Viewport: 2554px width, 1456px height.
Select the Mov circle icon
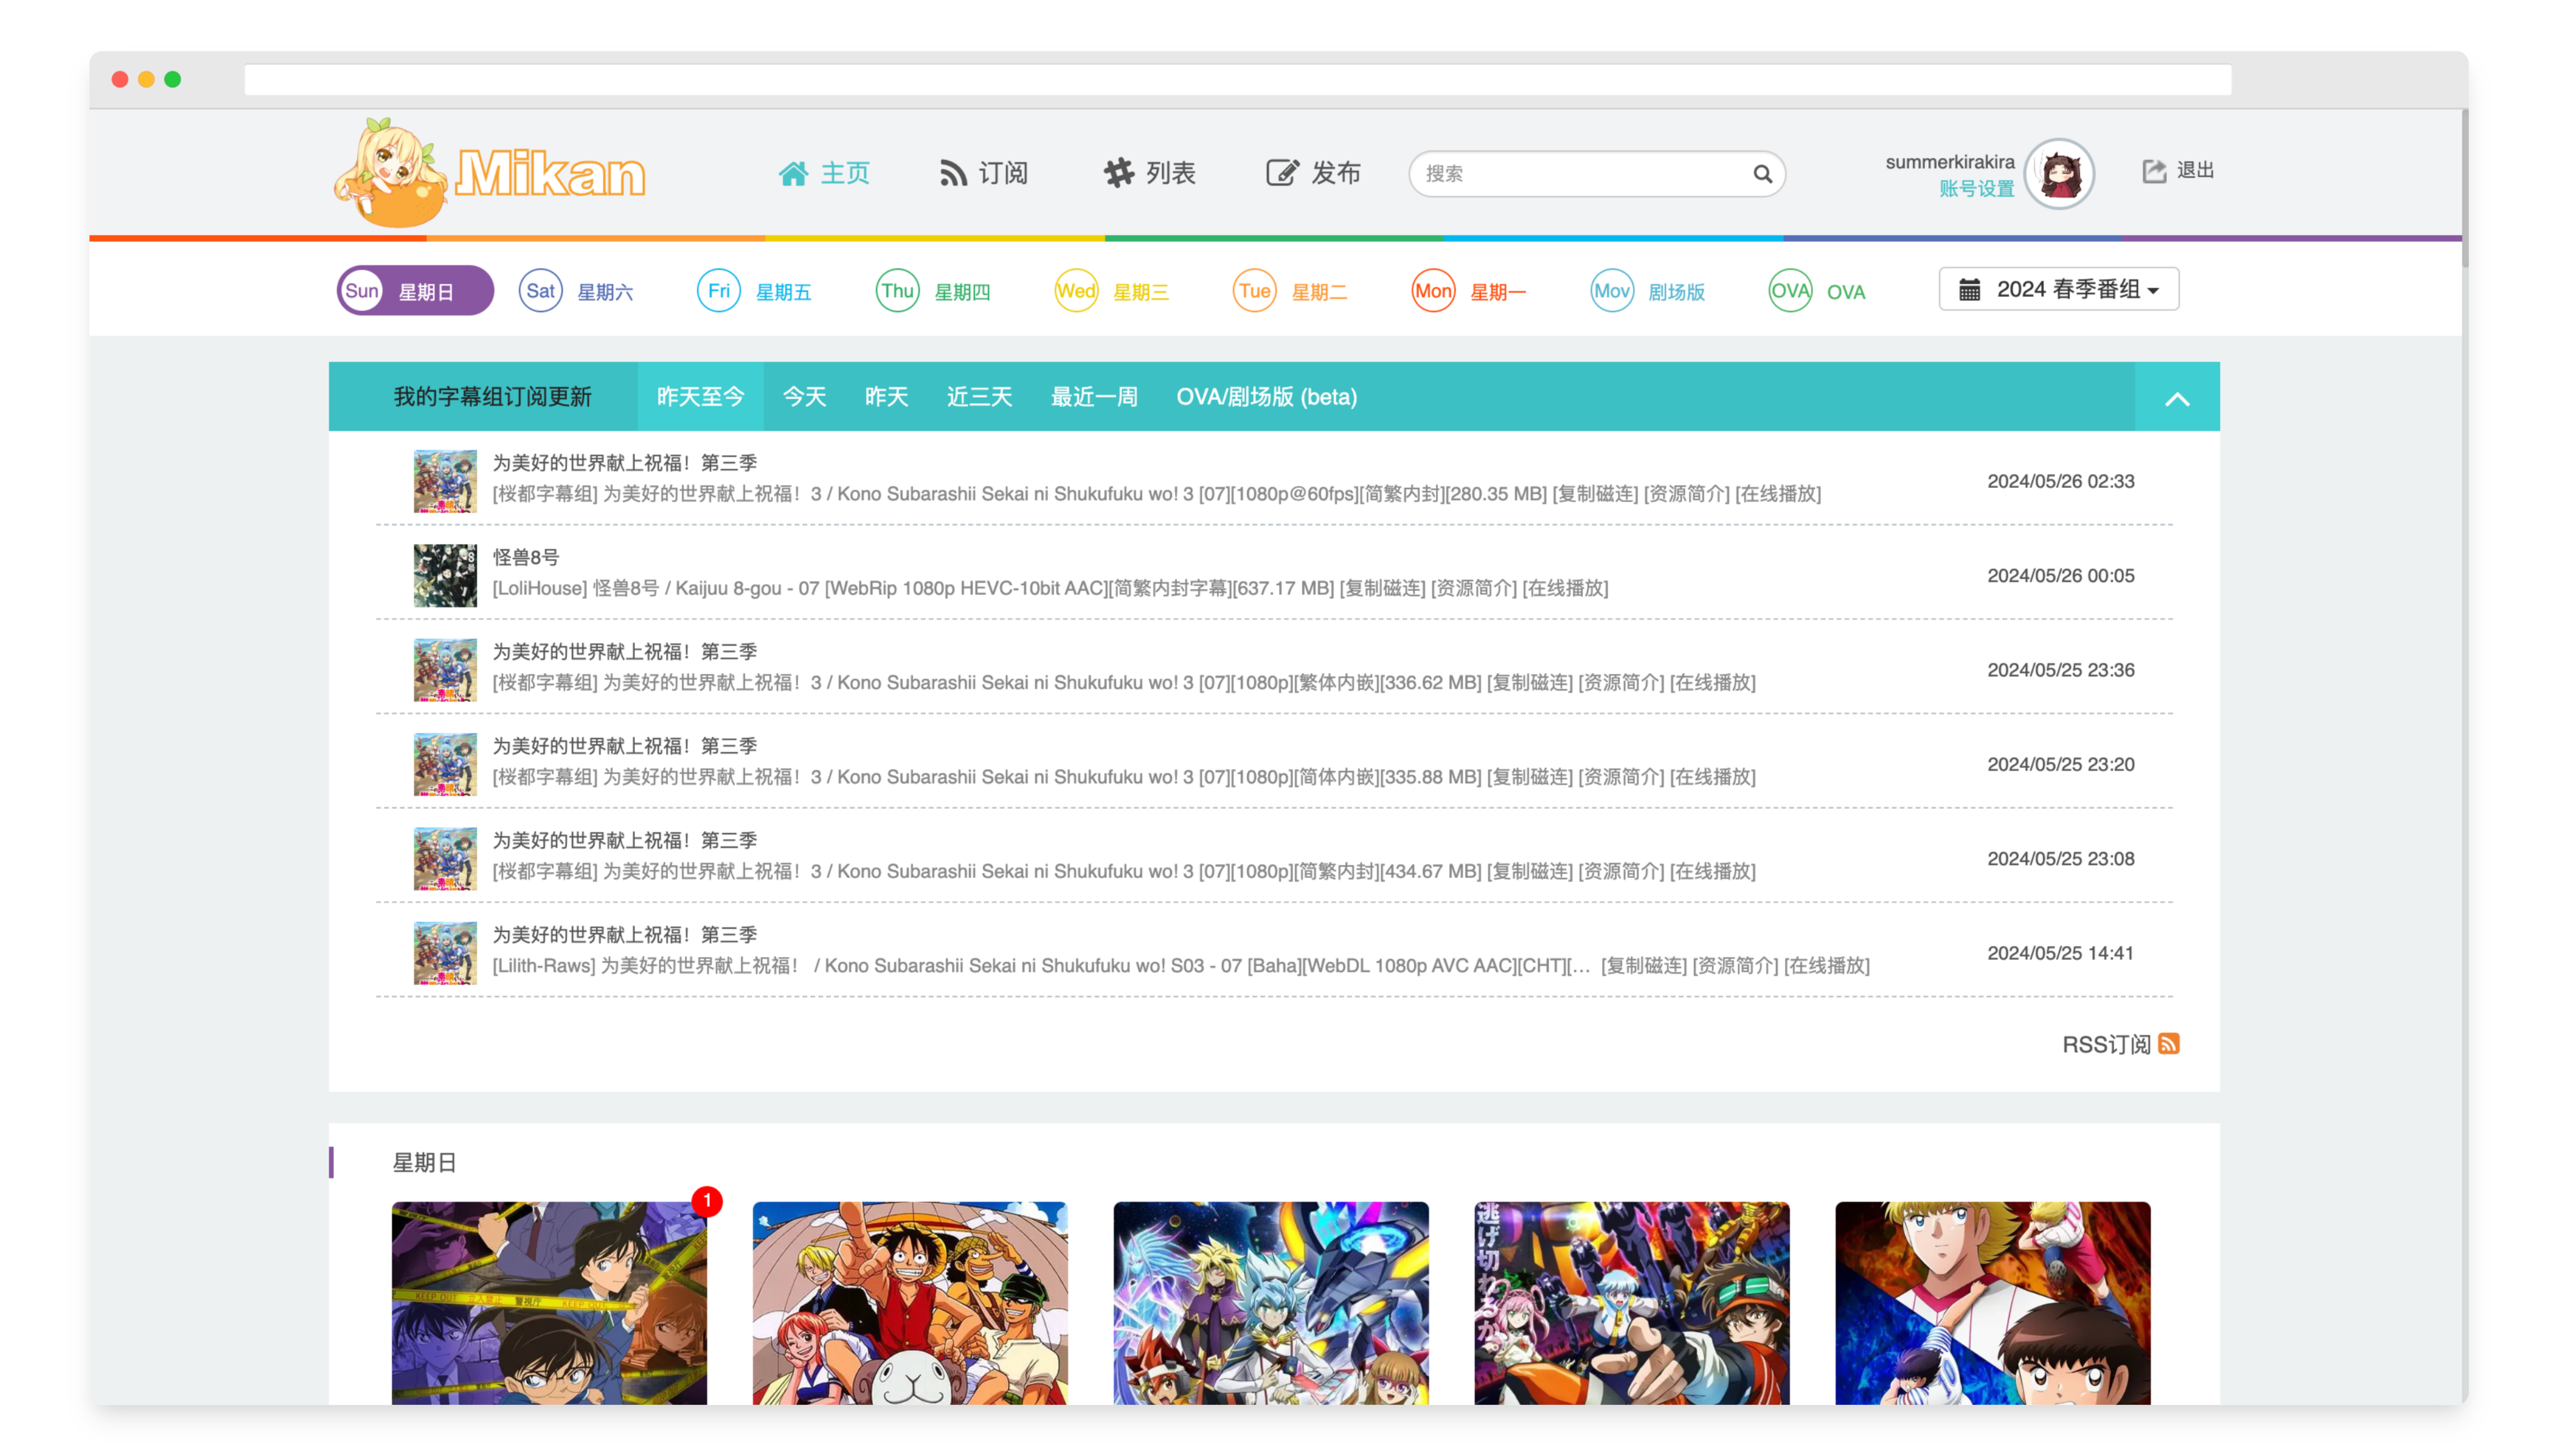pos(1612,291)
